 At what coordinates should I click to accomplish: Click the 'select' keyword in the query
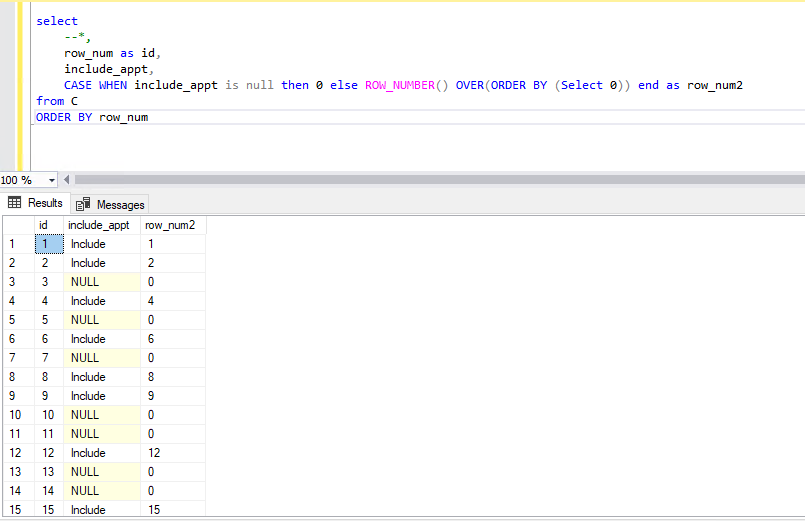[x=57, y=21]
